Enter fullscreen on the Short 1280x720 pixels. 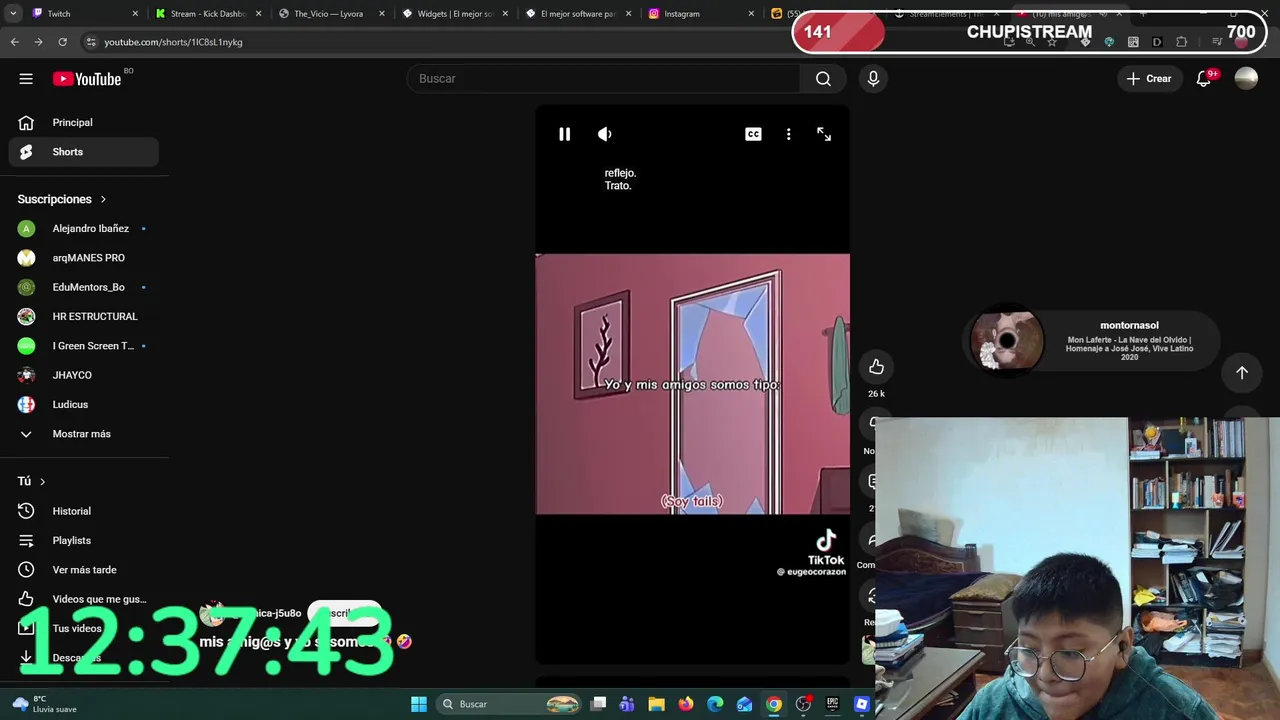(x=824, y=134)
